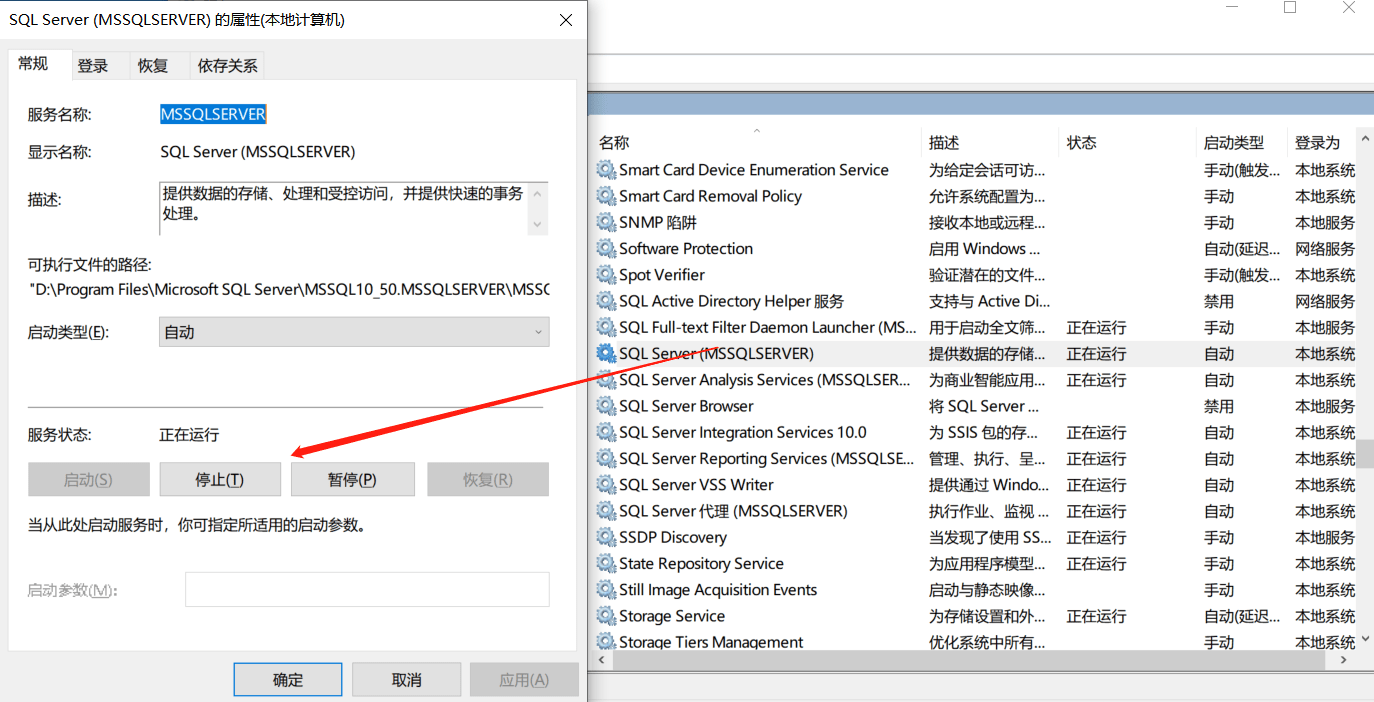Click the SSDP Discovery service name
The height and width of the screenshot is (702, 1374).
point(673,537)
